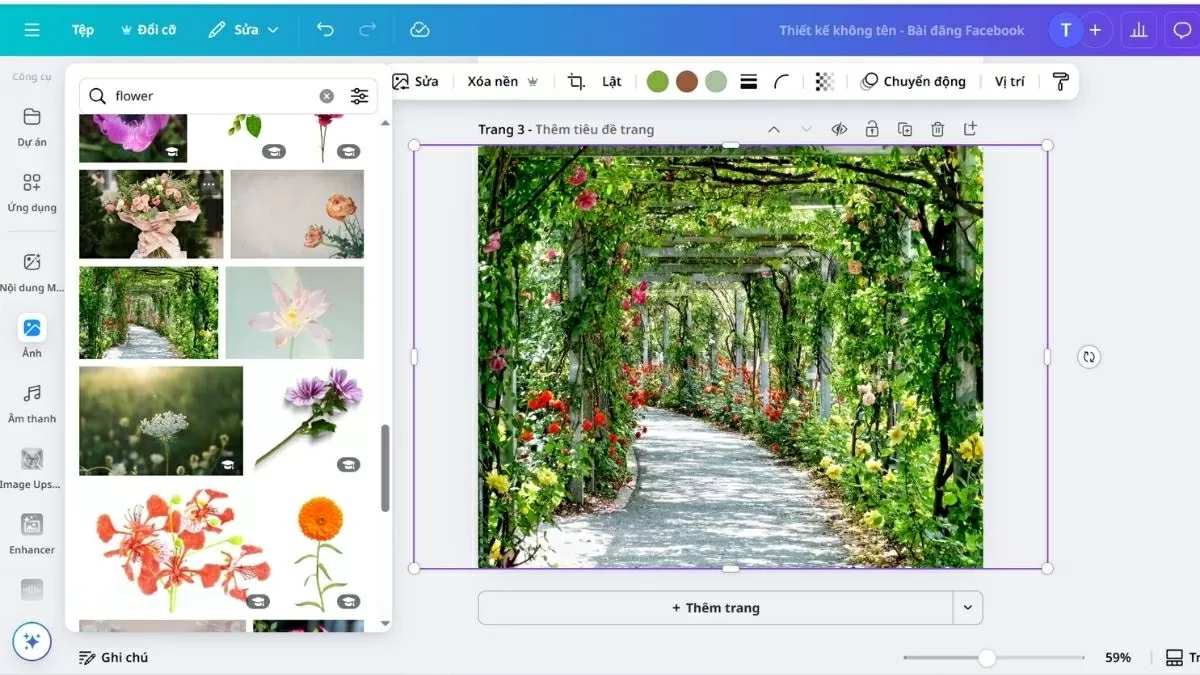This screenshot has height=675, width=1200.
Task: Click the pink lotus flower thumbnail
Action: click(x=294, y=312)
